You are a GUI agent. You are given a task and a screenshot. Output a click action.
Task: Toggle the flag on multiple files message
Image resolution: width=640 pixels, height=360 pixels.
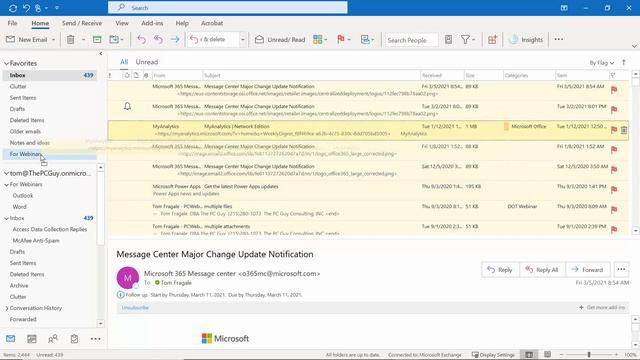click(614, 210)
